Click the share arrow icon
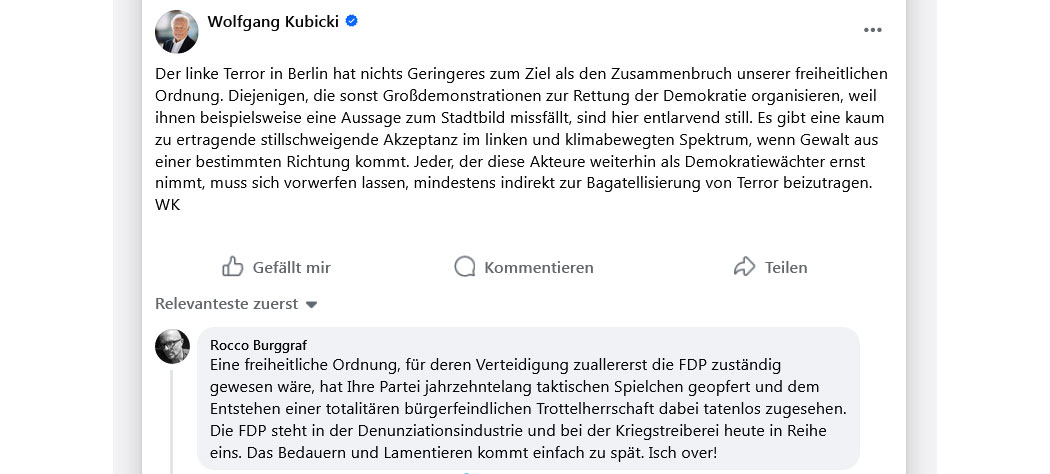This screenshot has height=474, width=1050. pyautogui.click(x=744, y=267)
